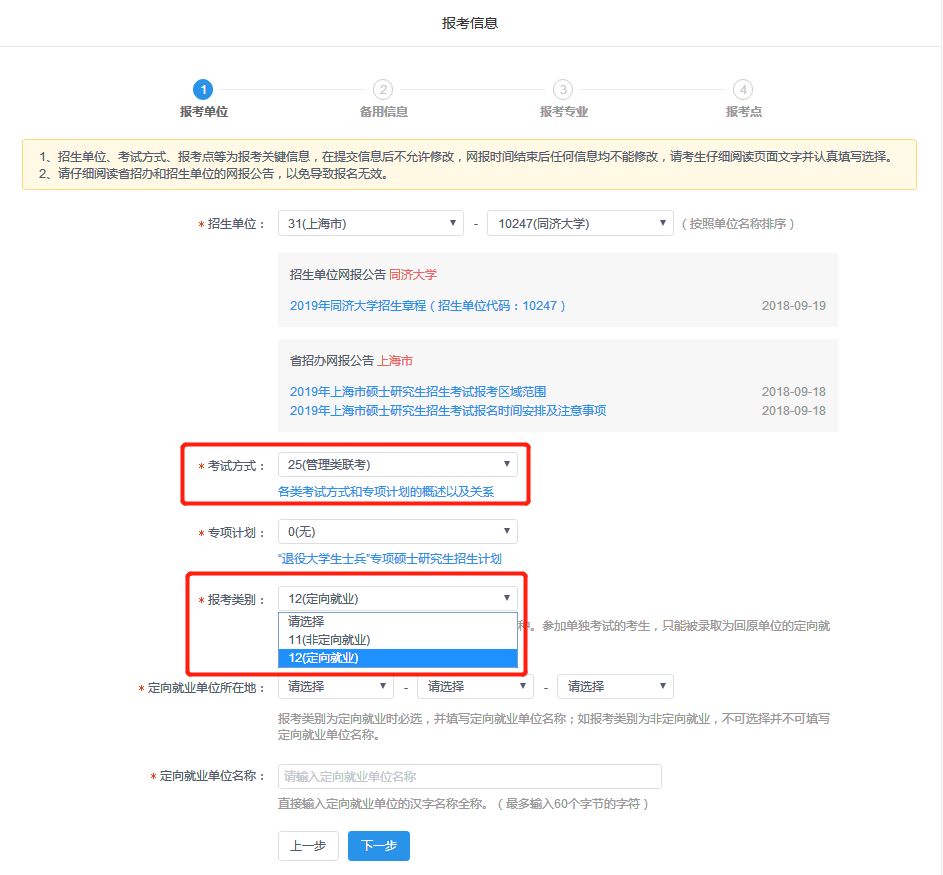The image size is (943, 875).
Task: Click step 4 circle for 报考点
Action: (x=743, y=89)
